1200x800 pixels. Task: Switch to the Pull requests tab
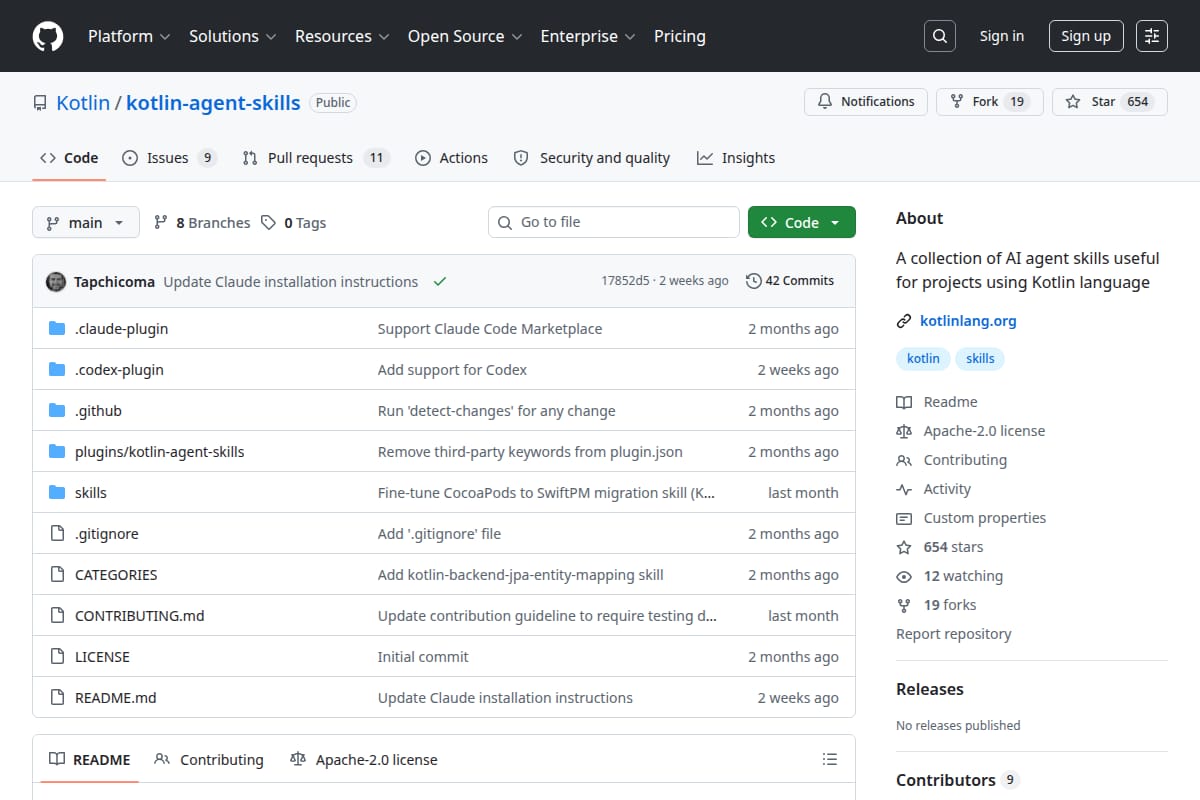(316, 158)
